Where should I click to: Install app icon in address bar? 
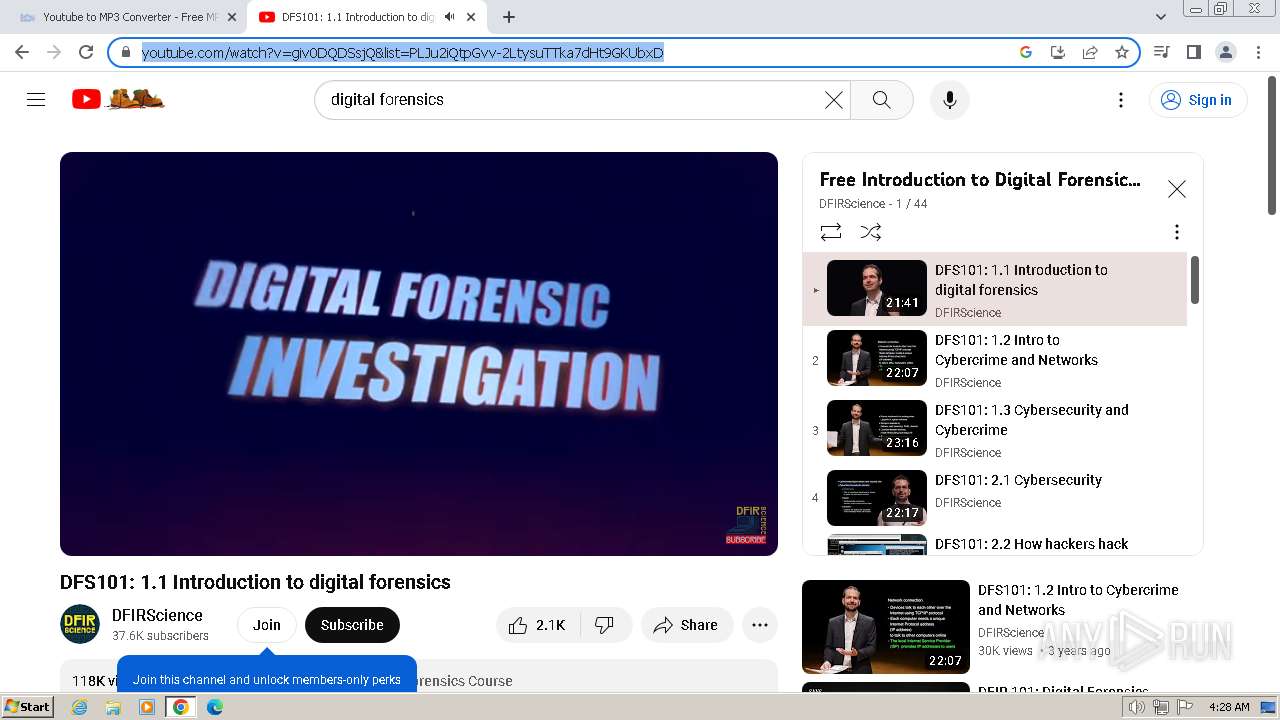(1057, 52)
